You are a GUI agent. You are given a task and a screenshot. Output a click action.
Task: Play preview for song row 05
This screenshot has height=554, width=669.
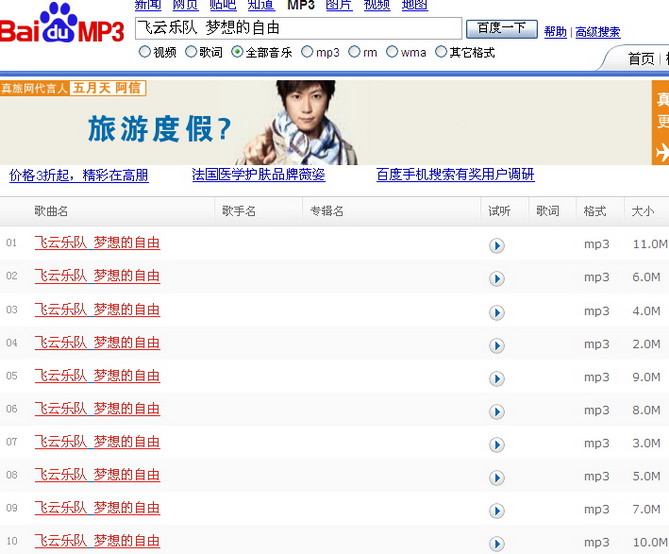click(497, 378)
